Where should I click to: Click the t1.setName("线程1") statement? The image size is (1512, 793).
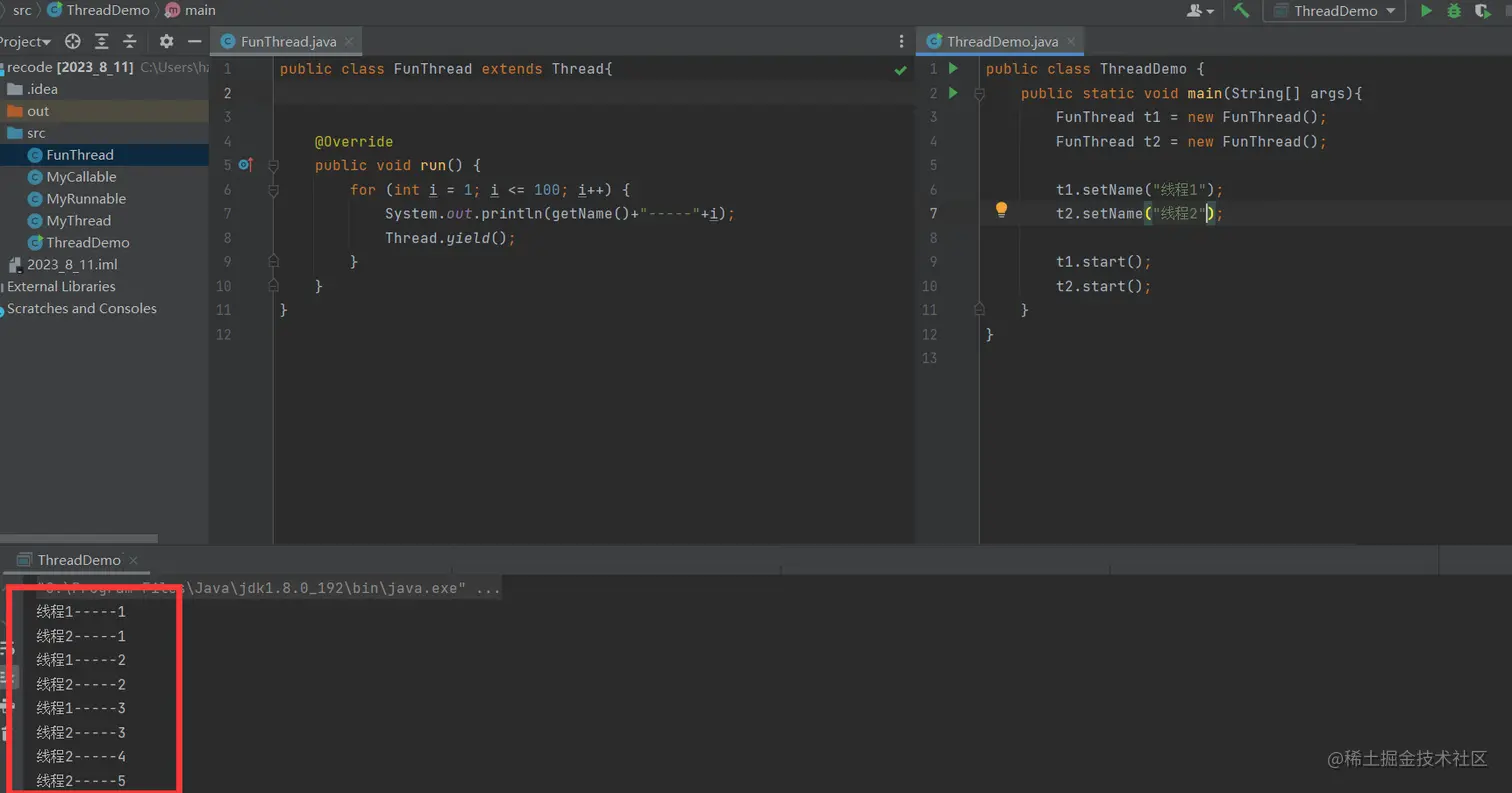tap(1140, 190)
